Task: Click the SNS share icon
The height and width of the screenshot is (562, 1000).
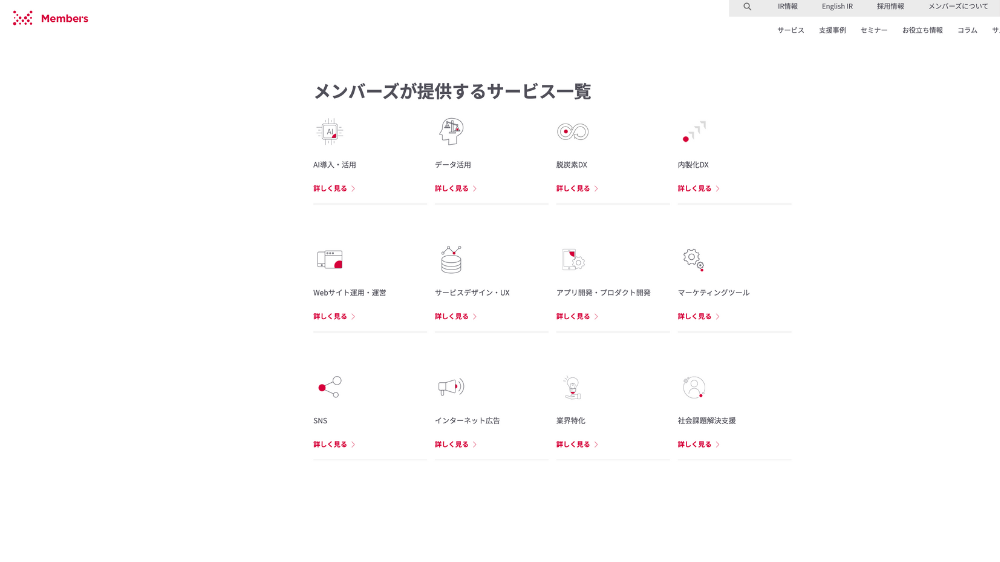Action: (329, 387)
